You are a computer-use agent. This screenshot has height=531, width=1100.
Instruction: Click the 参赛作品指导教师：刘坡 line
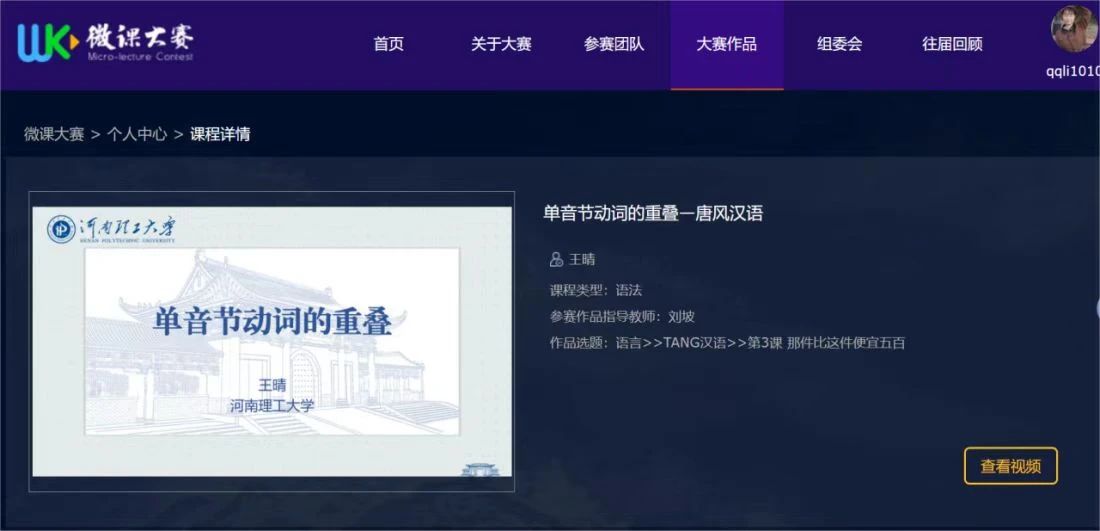click(x=622, y=316)
